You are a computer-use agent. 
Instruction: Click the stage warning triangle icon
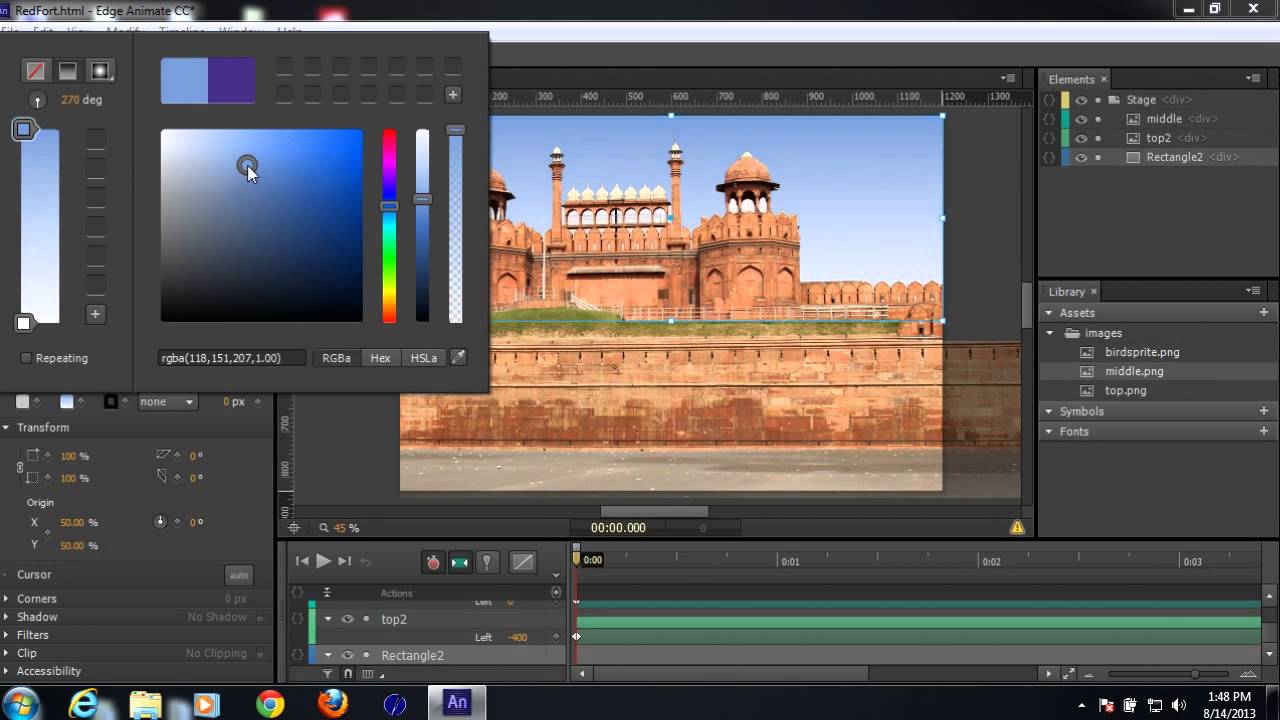pos(1017,527)
